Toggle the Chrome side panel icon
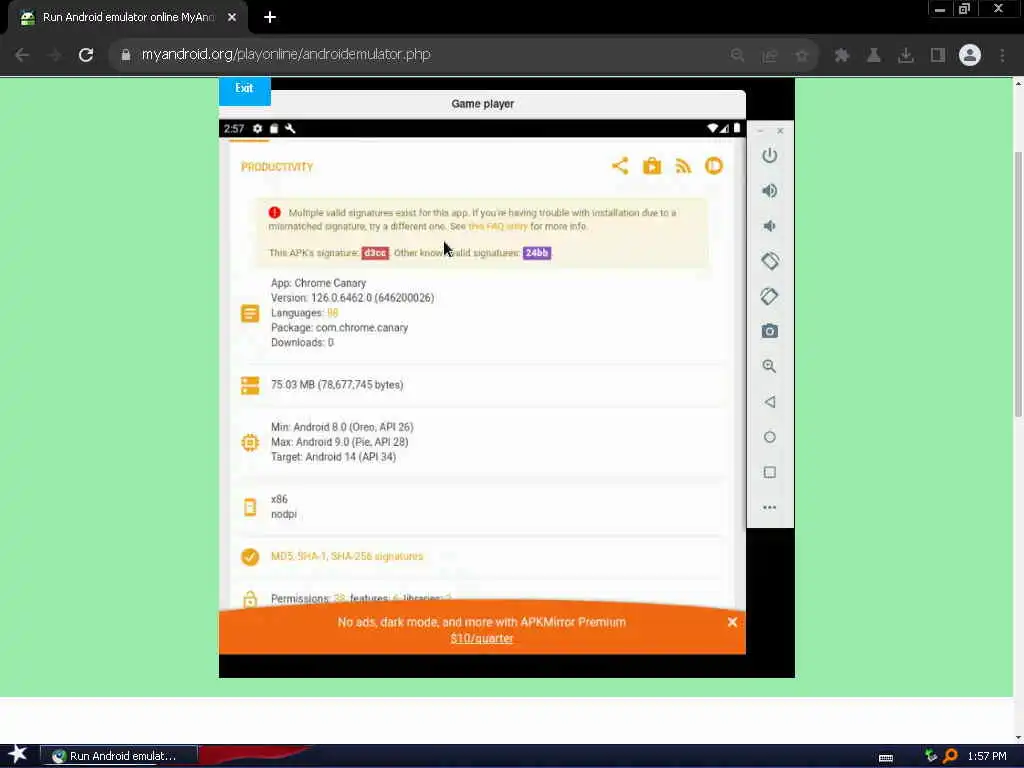 (938, 55)
